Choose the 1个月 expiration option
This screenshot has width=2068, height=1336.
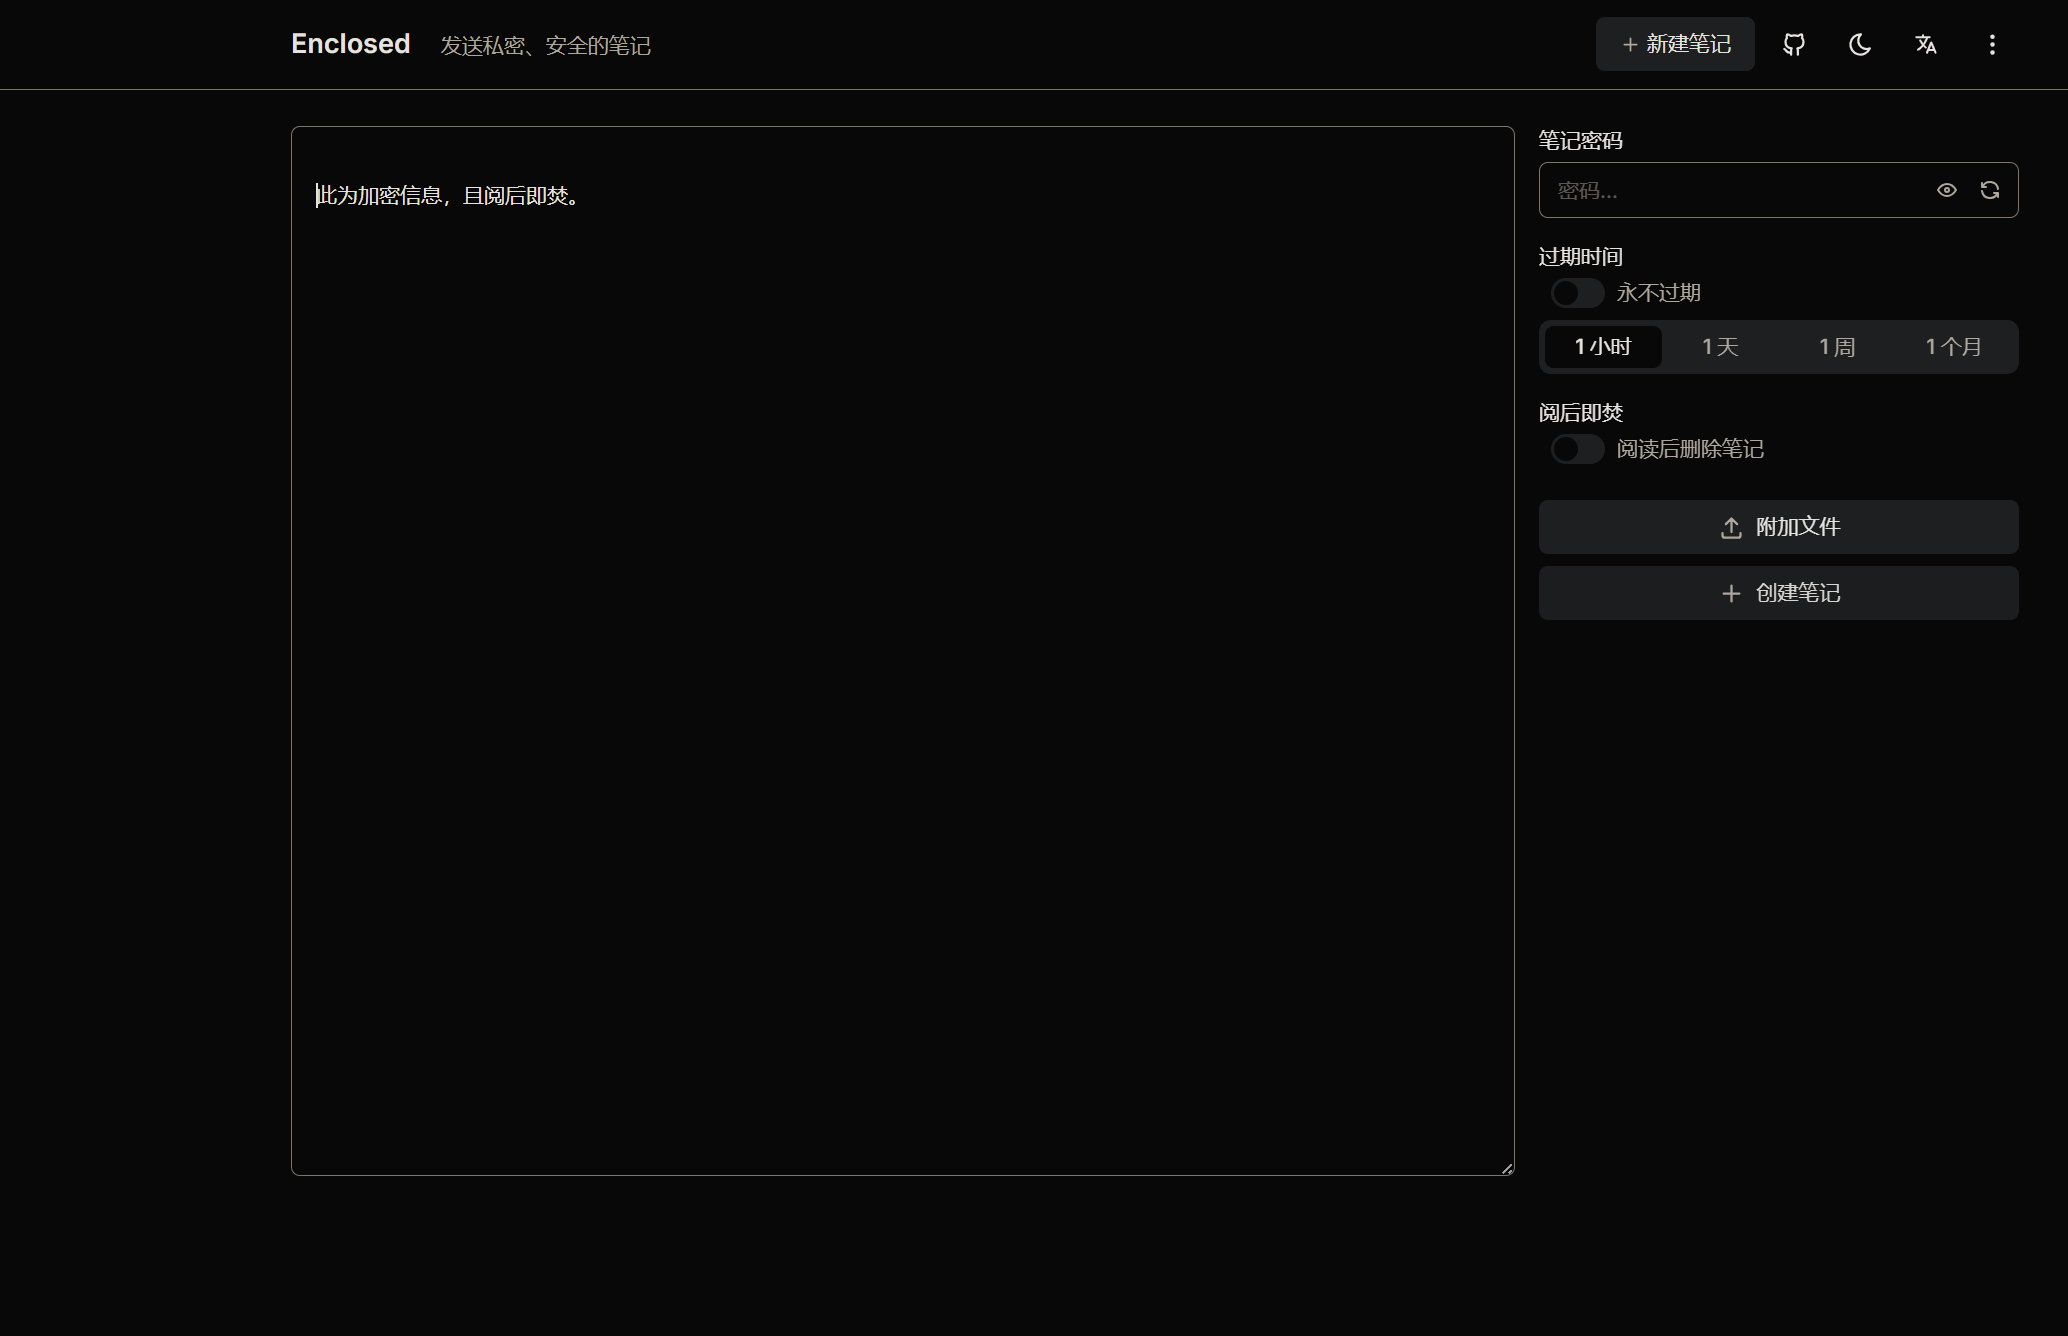[x=1954, y=347]
